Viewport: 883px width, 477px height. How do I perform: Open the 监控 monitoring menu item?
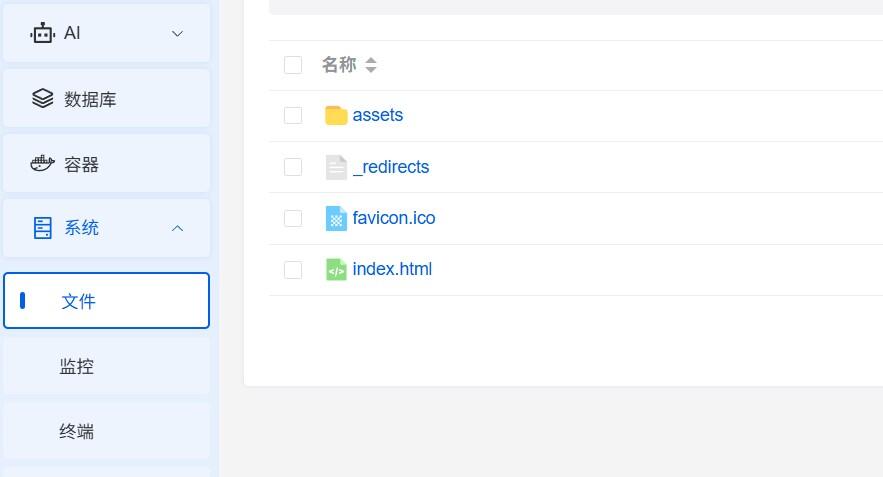tap(77, 366)
